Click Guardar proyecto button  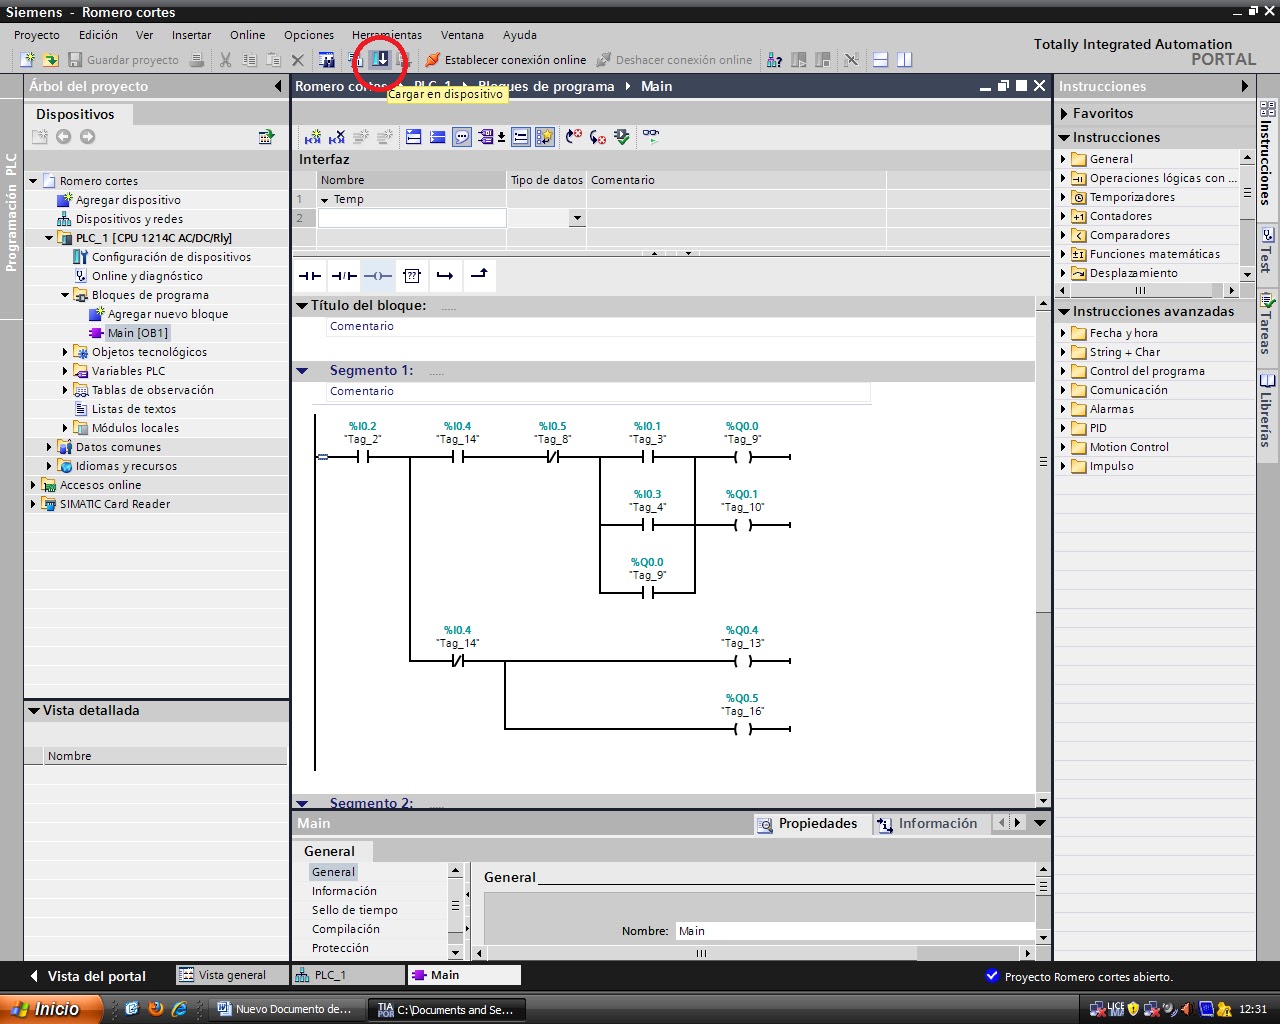[x=123, y=60]
